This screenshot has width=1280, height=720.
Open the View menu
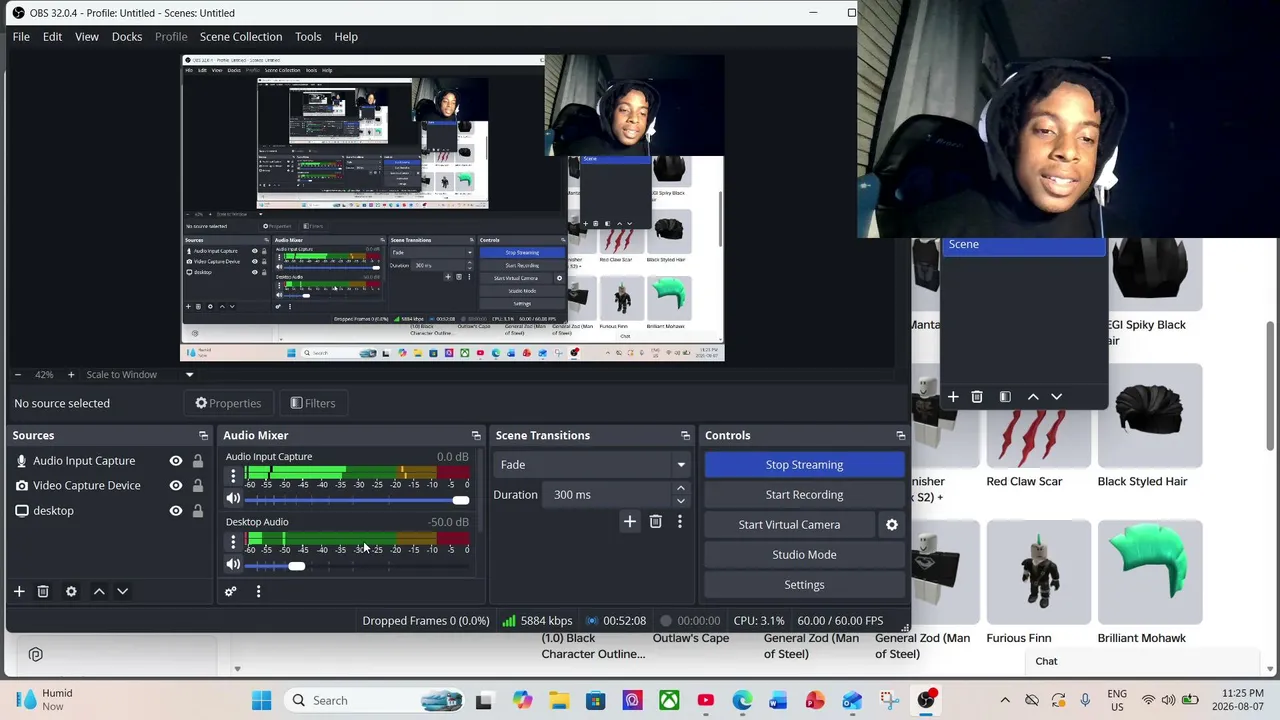point(87,37)
